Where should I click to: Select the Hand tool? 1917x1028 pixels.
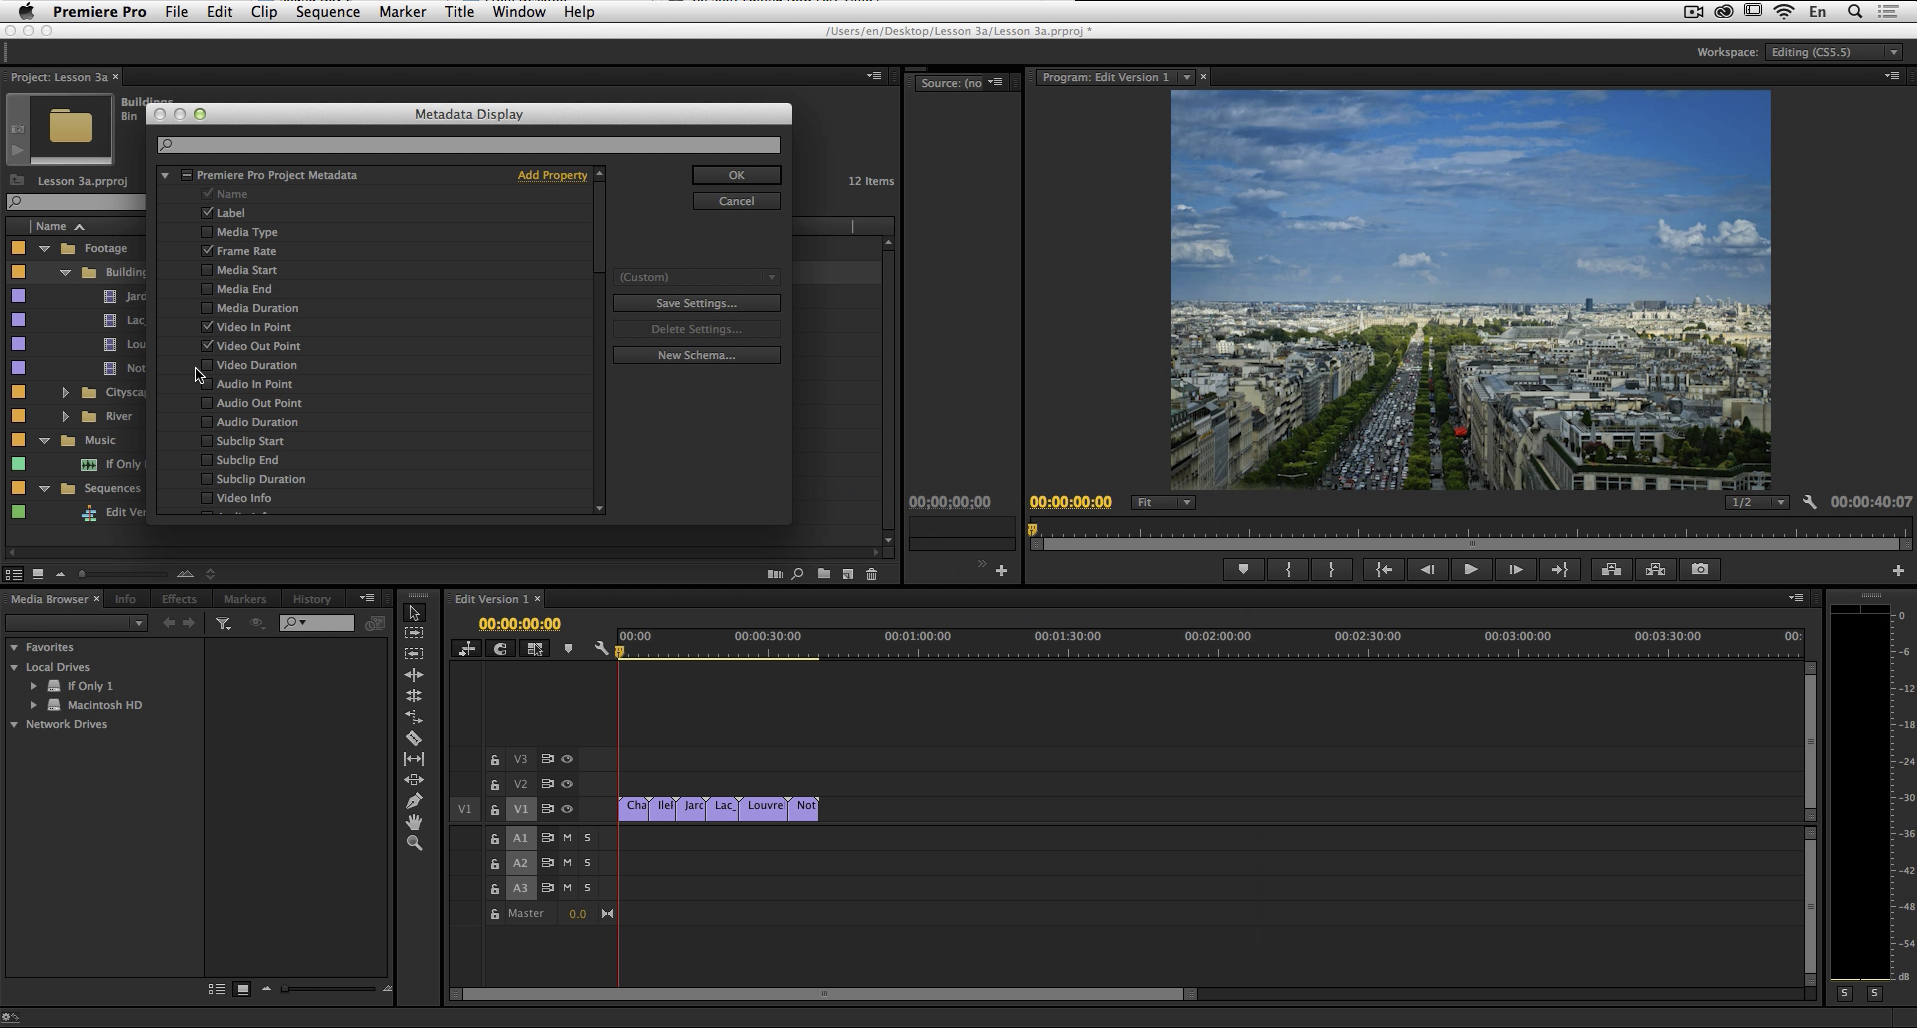(414, 822)
